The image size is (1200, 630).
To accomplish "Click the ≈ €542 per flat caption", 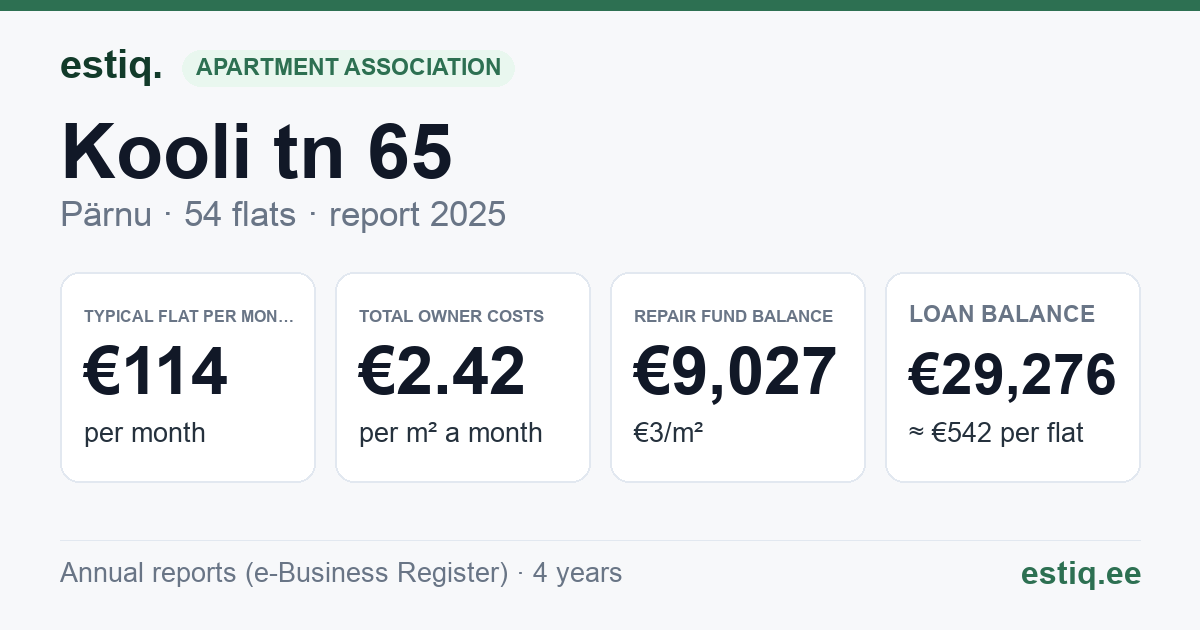I will pos(996,433).
